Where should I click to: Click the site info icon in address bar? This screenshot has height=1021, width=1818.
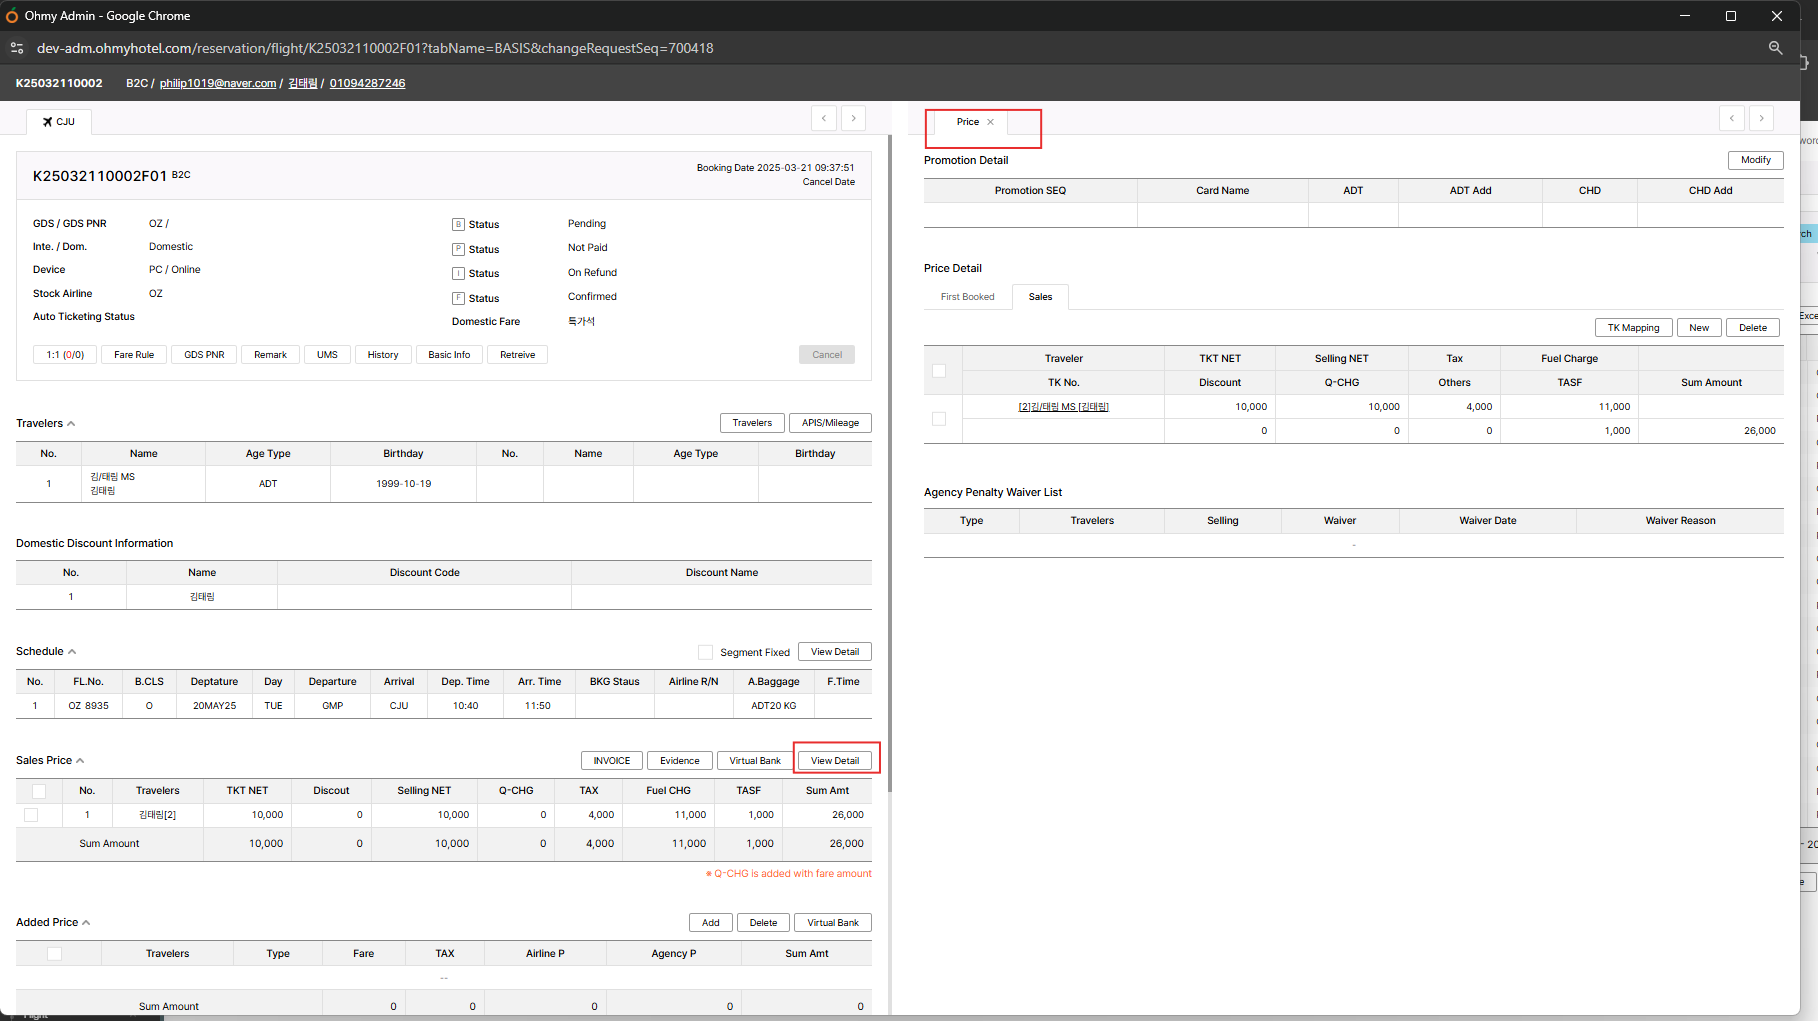[17, 48]
